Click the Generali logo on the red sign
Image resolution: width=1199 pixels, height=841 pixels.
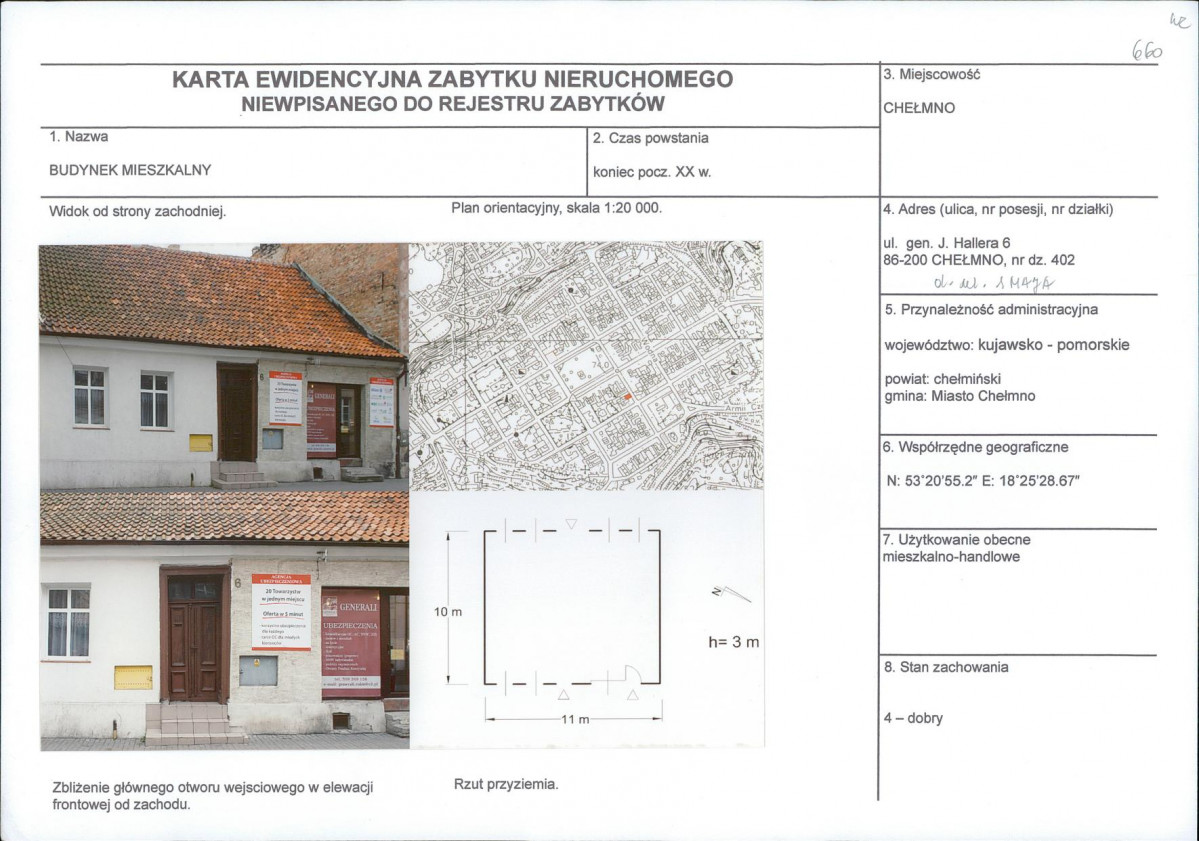point(330,606)
